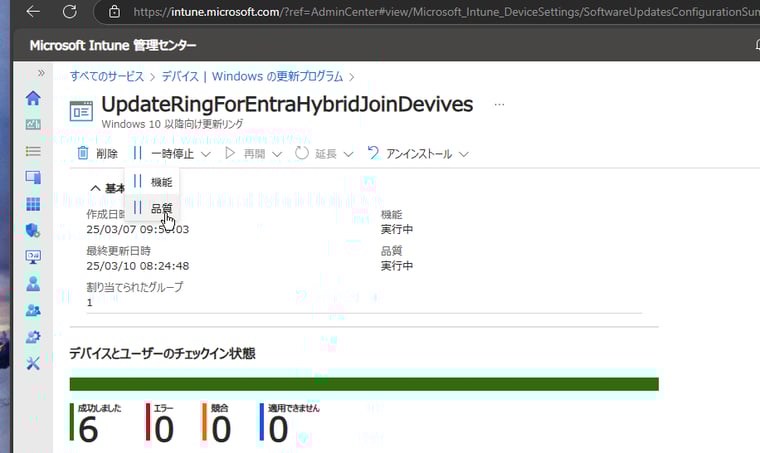Open the 一時停止 pause dropdown

coord(172,154)
